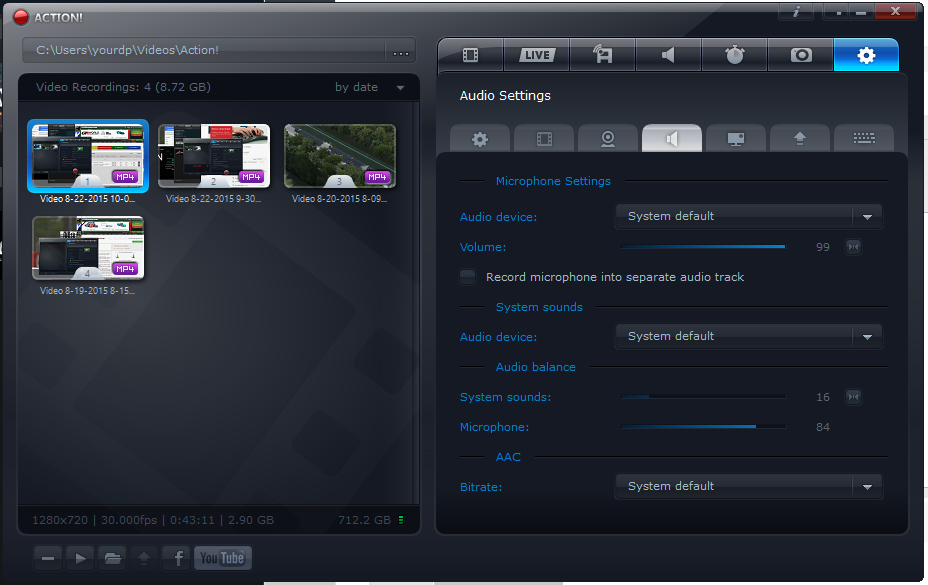Image resolution: width=928 pixels, height=585 pixels.
Task: Open System sounds audio device dropdown
Action: 749,336
